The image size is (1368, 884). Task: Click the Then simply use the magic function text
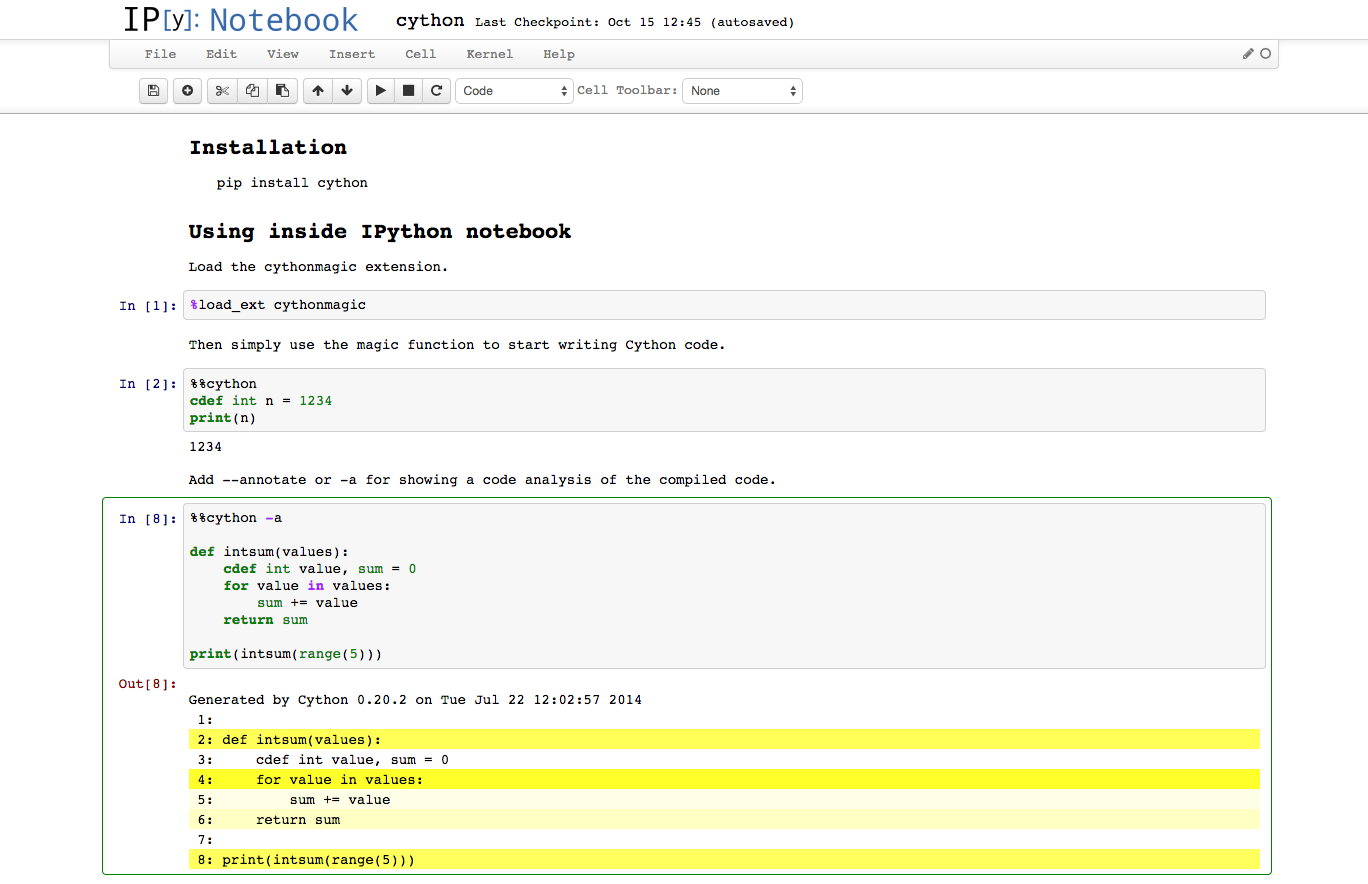457,345
